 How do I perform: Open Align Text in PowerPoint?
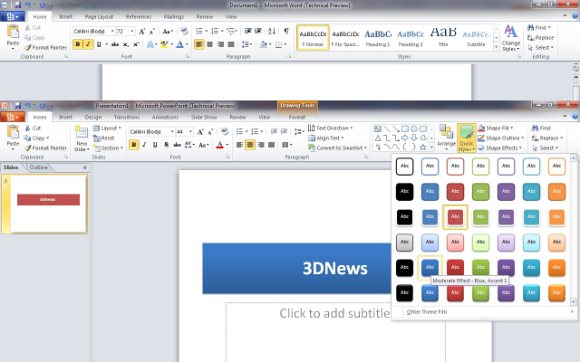(326, 138)
